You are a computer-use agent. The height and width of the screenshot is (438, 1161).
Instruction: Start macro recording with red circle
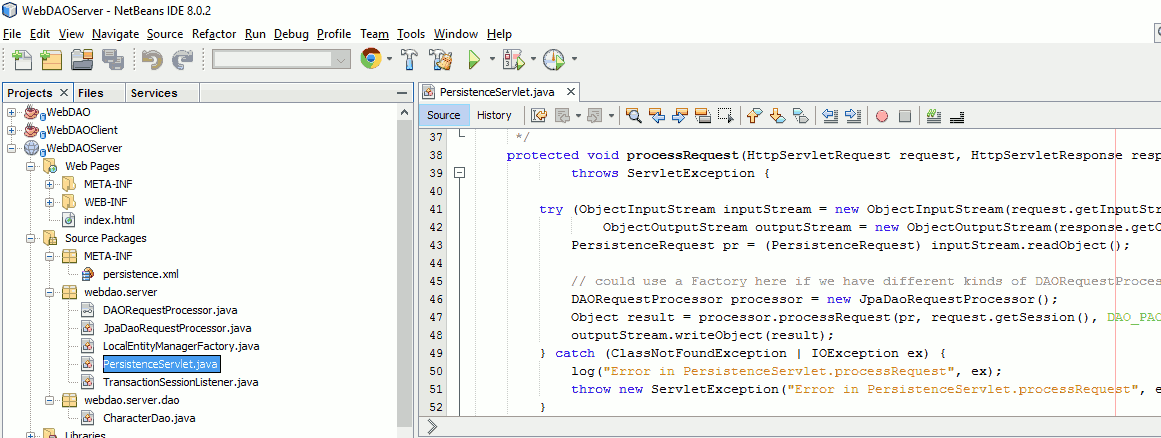(x=882, y=115)
